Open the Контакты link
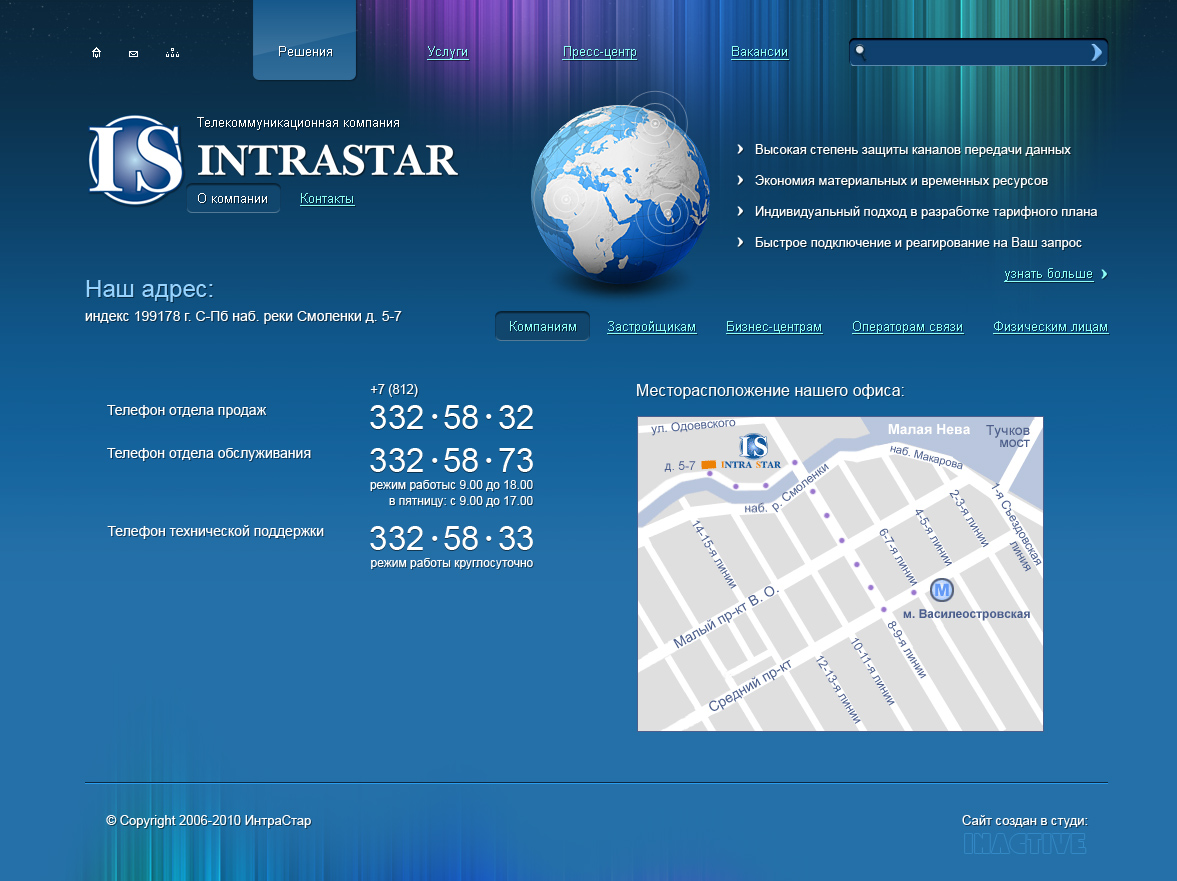The width and height of the screenshot is (1177, 881). tap(326, 198)
